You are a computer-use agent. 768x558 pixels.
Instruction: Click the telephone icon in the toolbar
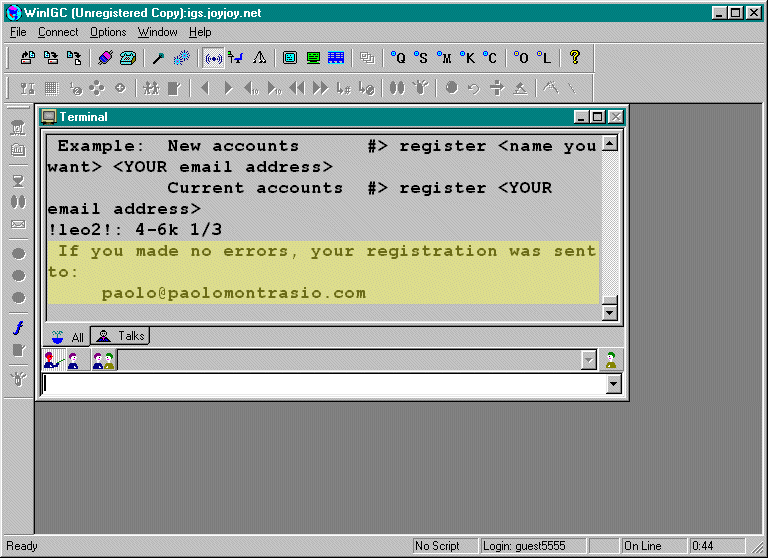(128, 58)
